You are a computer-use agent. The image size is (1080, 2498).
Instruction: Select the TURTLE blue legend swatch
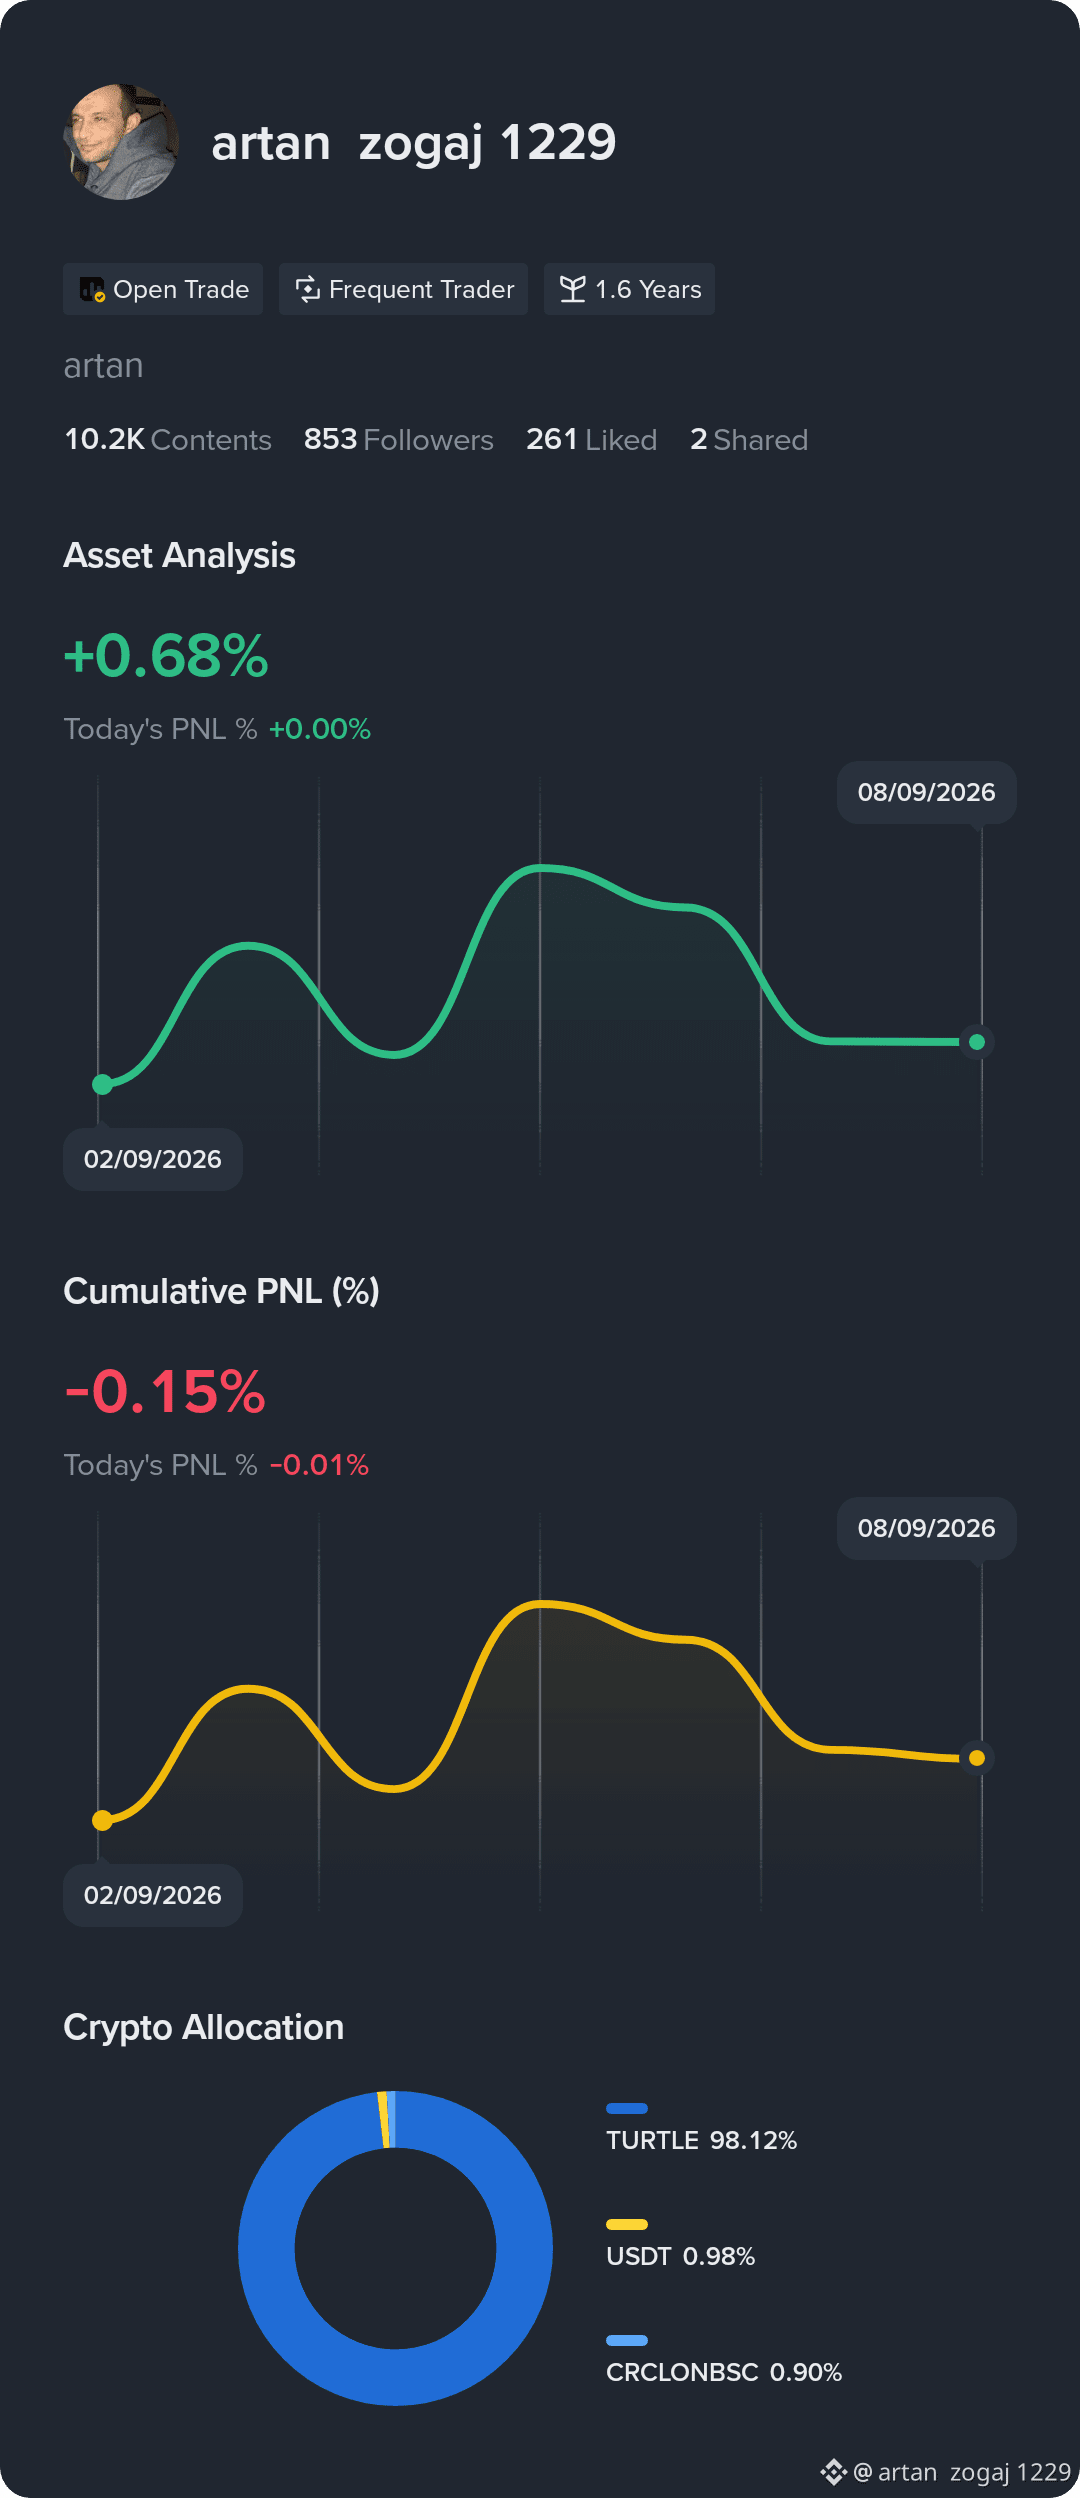627,2108
